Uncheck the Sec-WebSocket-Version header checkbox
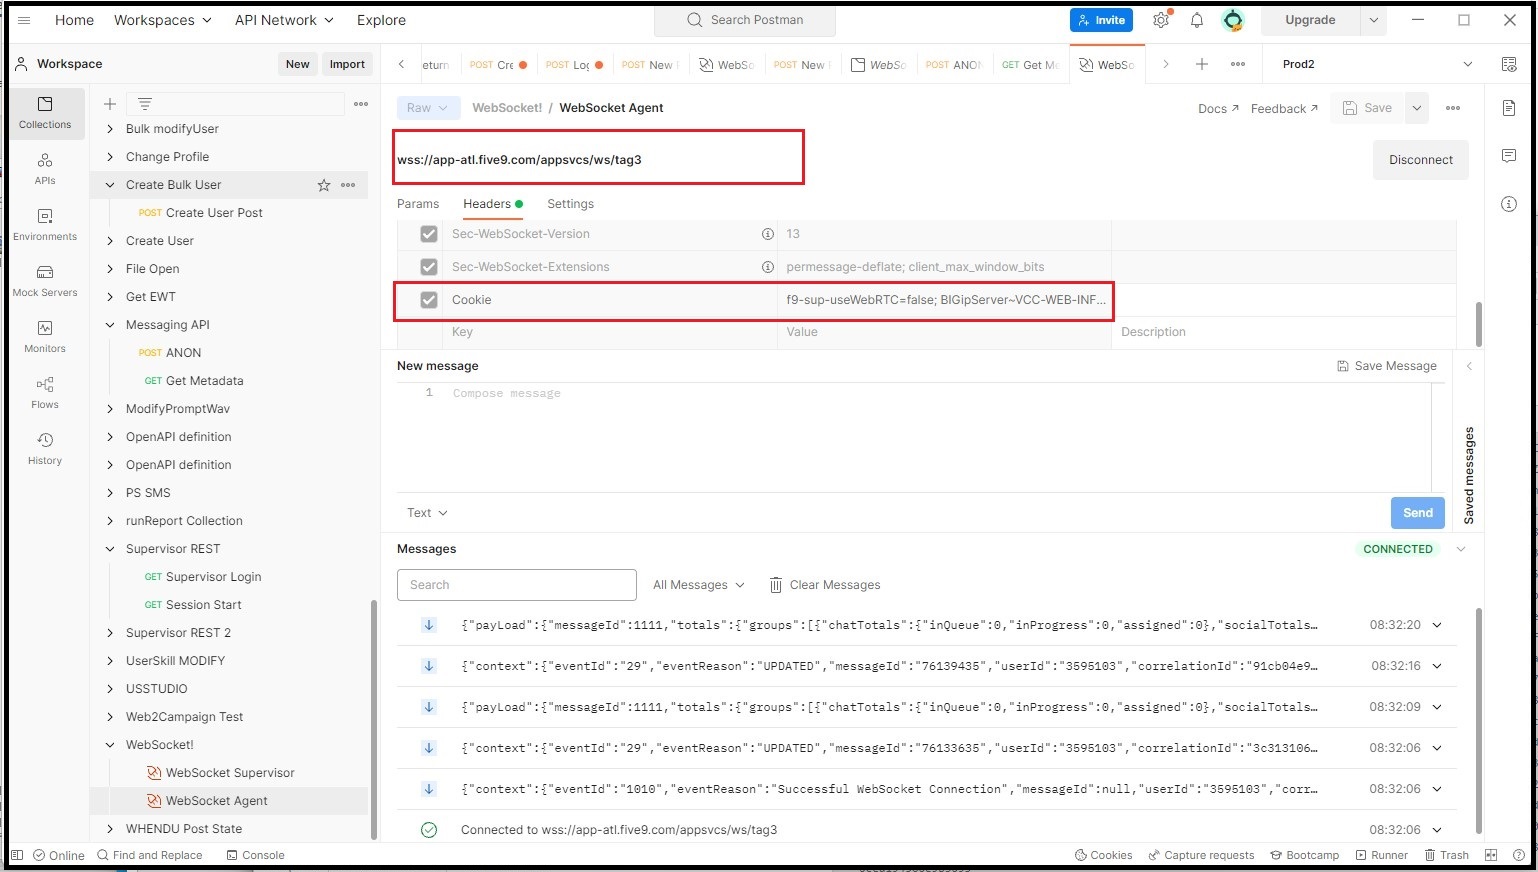 tap(429, 234)
